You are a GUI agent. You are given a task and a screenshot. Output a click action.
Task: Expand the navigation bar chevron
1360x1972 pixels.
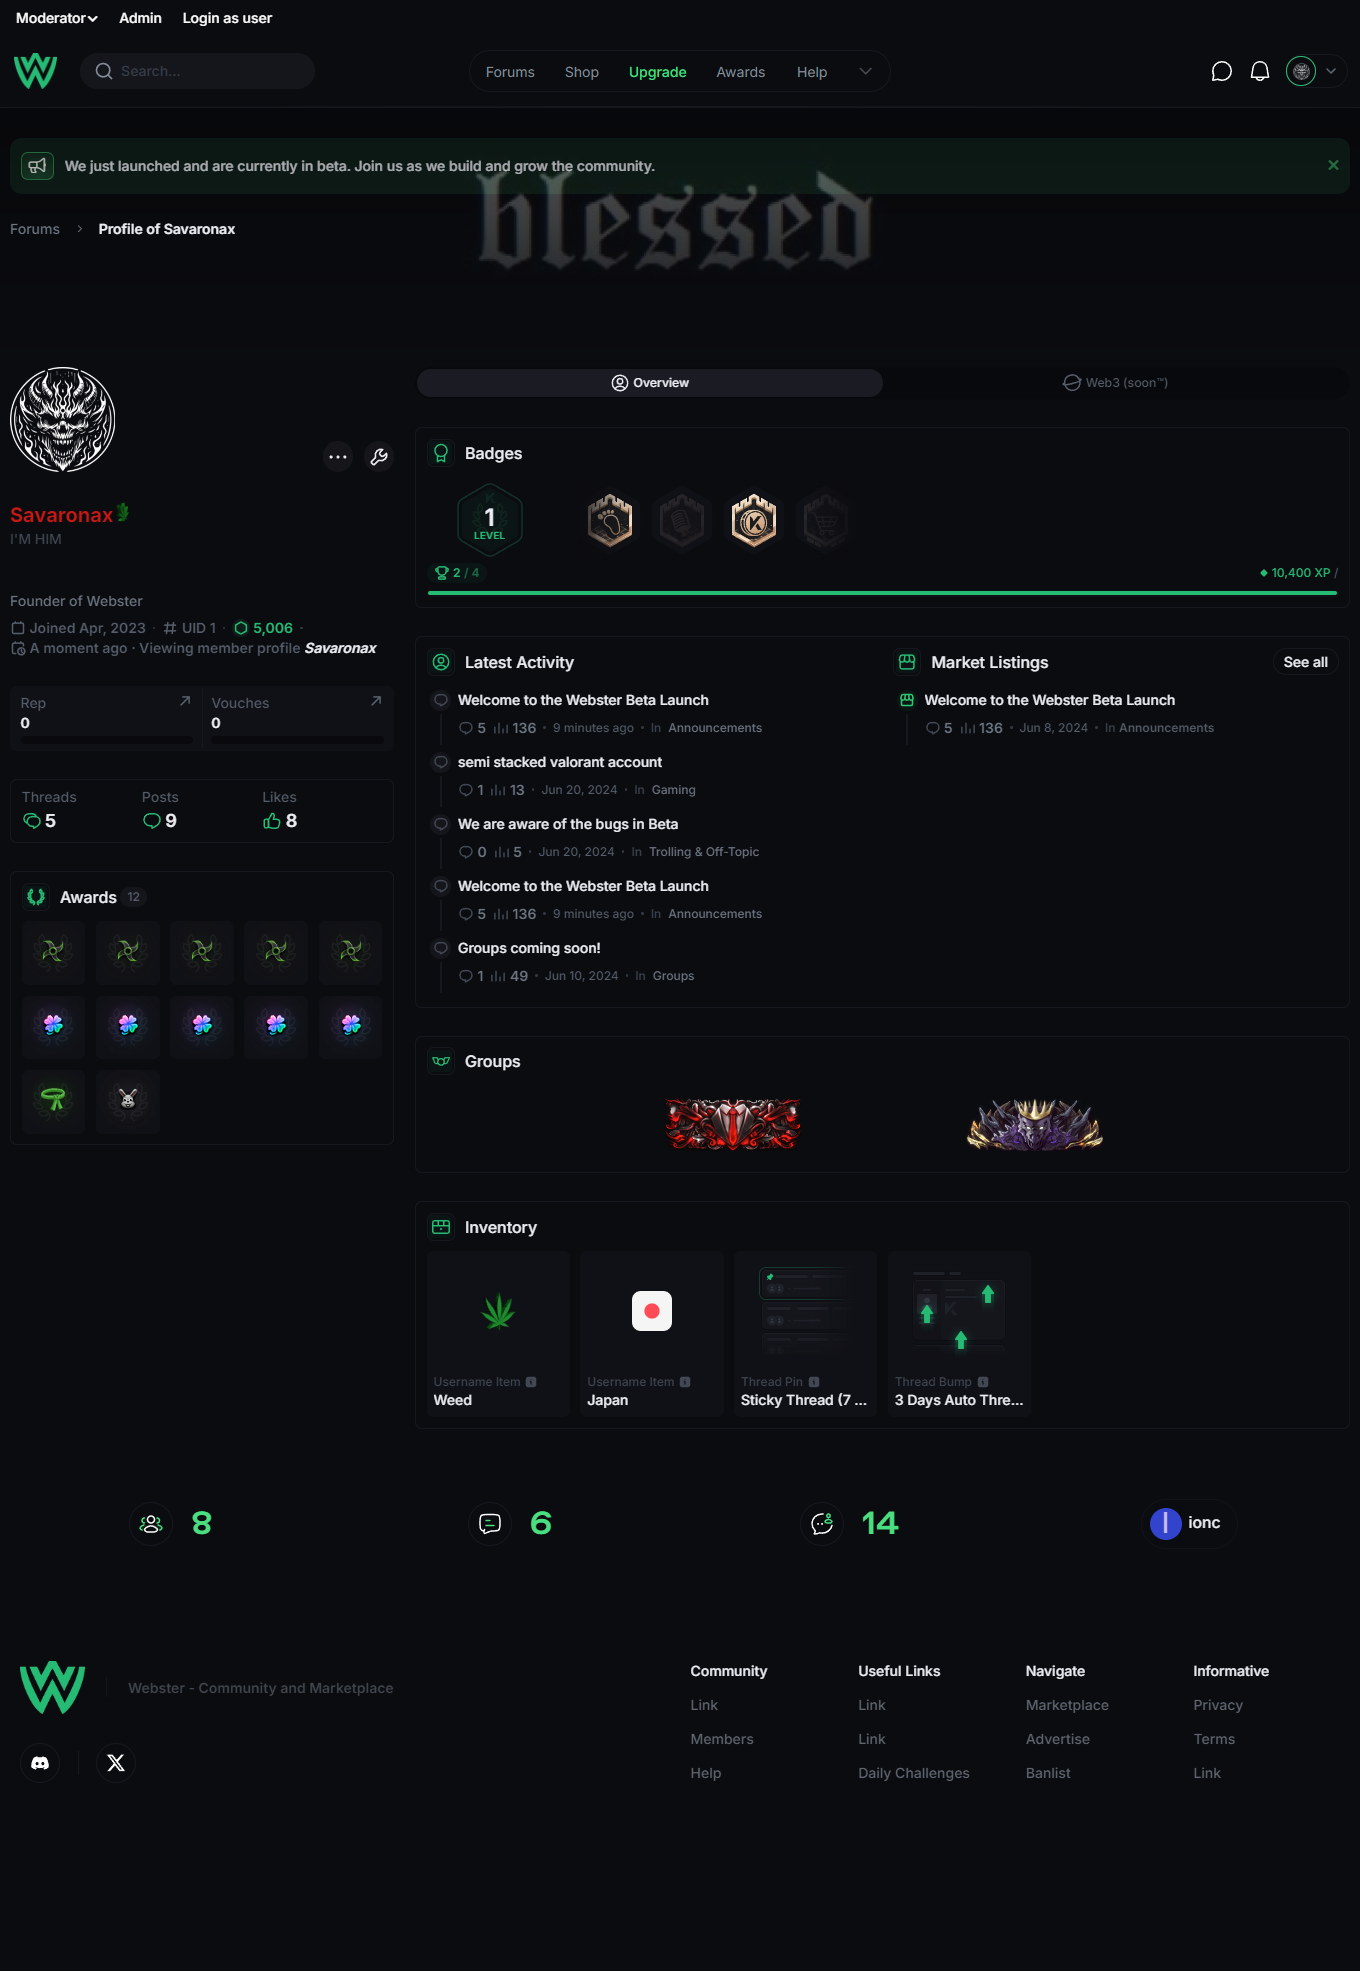(866, 71)
